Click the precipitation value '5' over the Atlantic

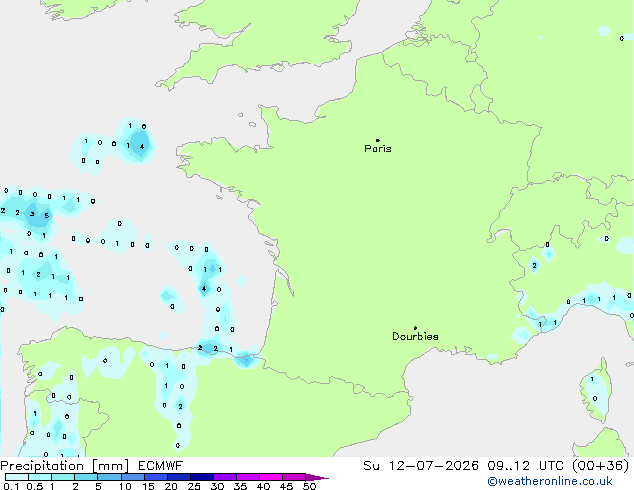pyautogui.click(x=46, y=215)
